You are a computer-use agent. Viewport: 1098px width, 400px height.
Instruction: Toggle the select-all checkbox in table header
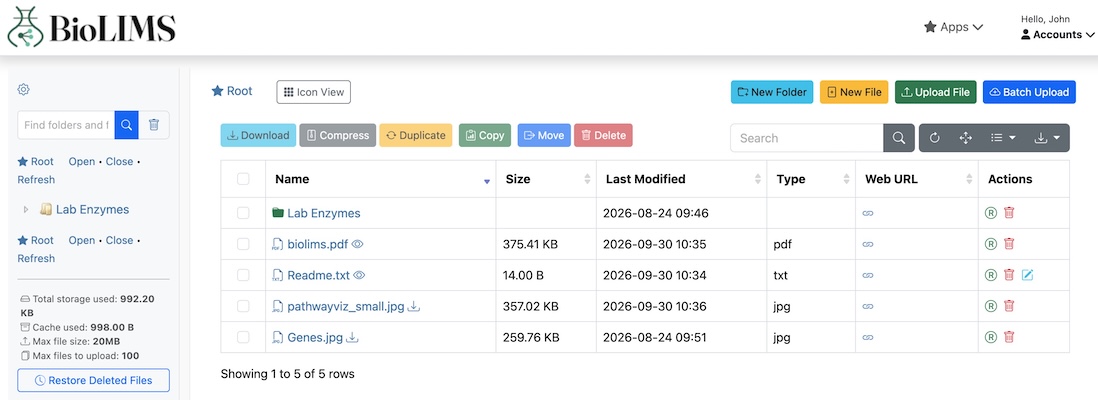point(243,179)
